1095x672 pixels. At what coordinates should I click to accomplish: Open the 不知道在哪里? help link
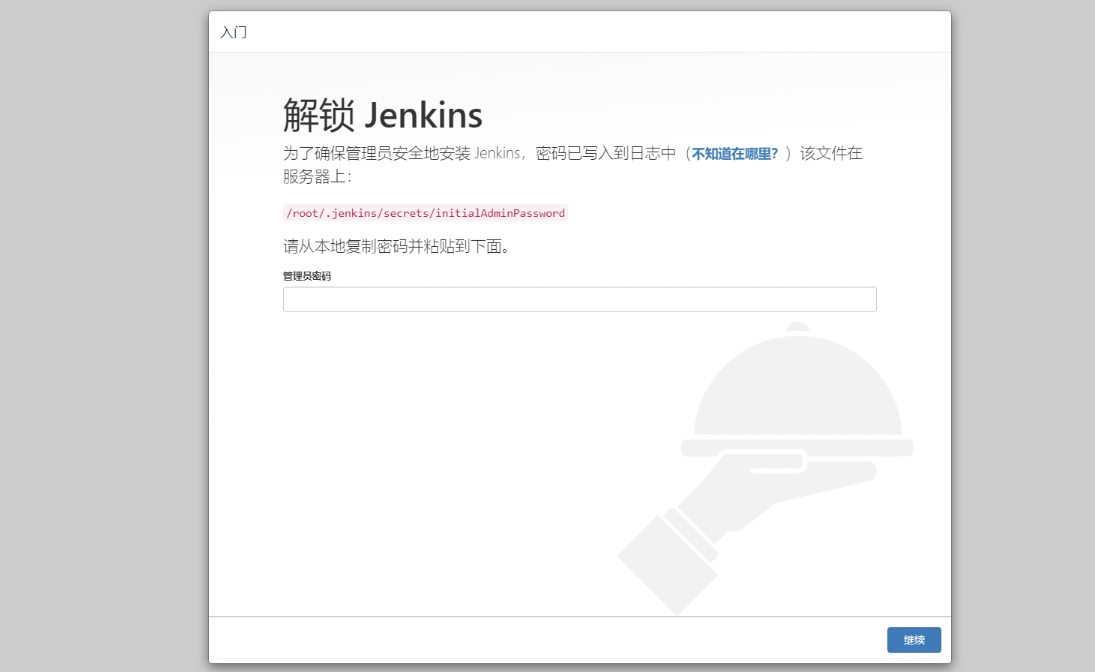[x=735, y=154]
